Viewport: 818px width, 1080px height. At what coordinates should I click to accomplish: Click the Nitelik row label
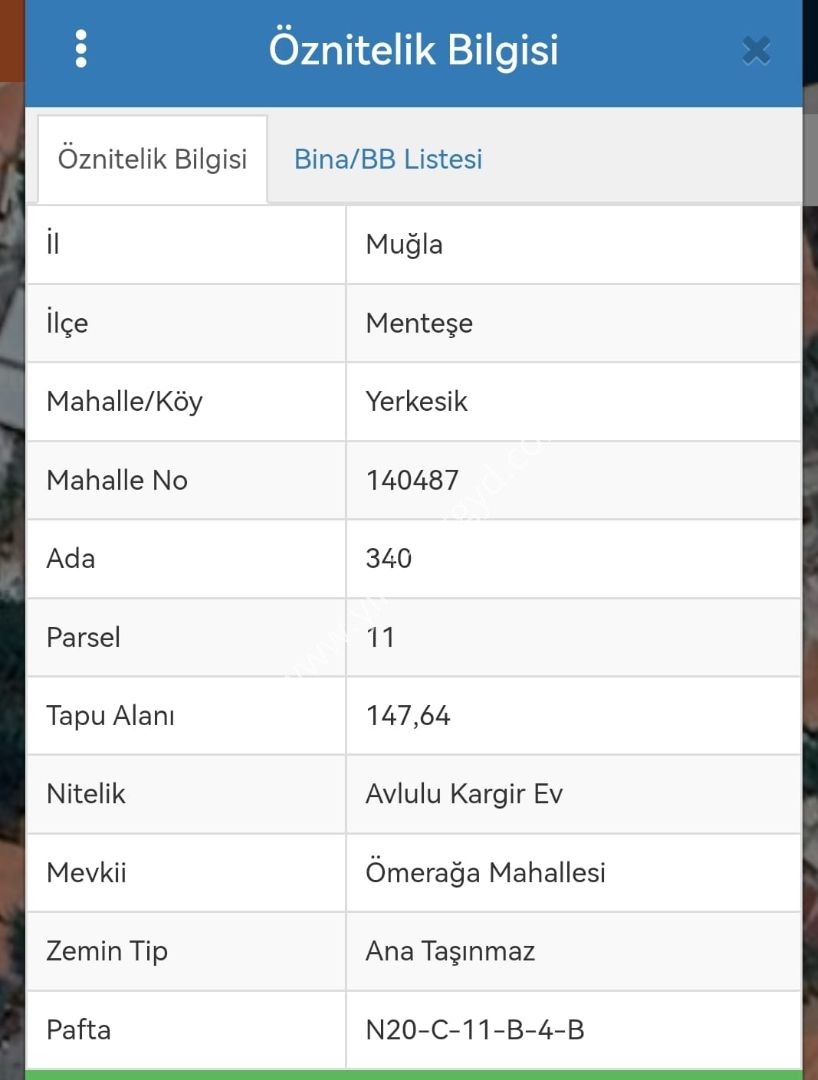coord(86,794)
